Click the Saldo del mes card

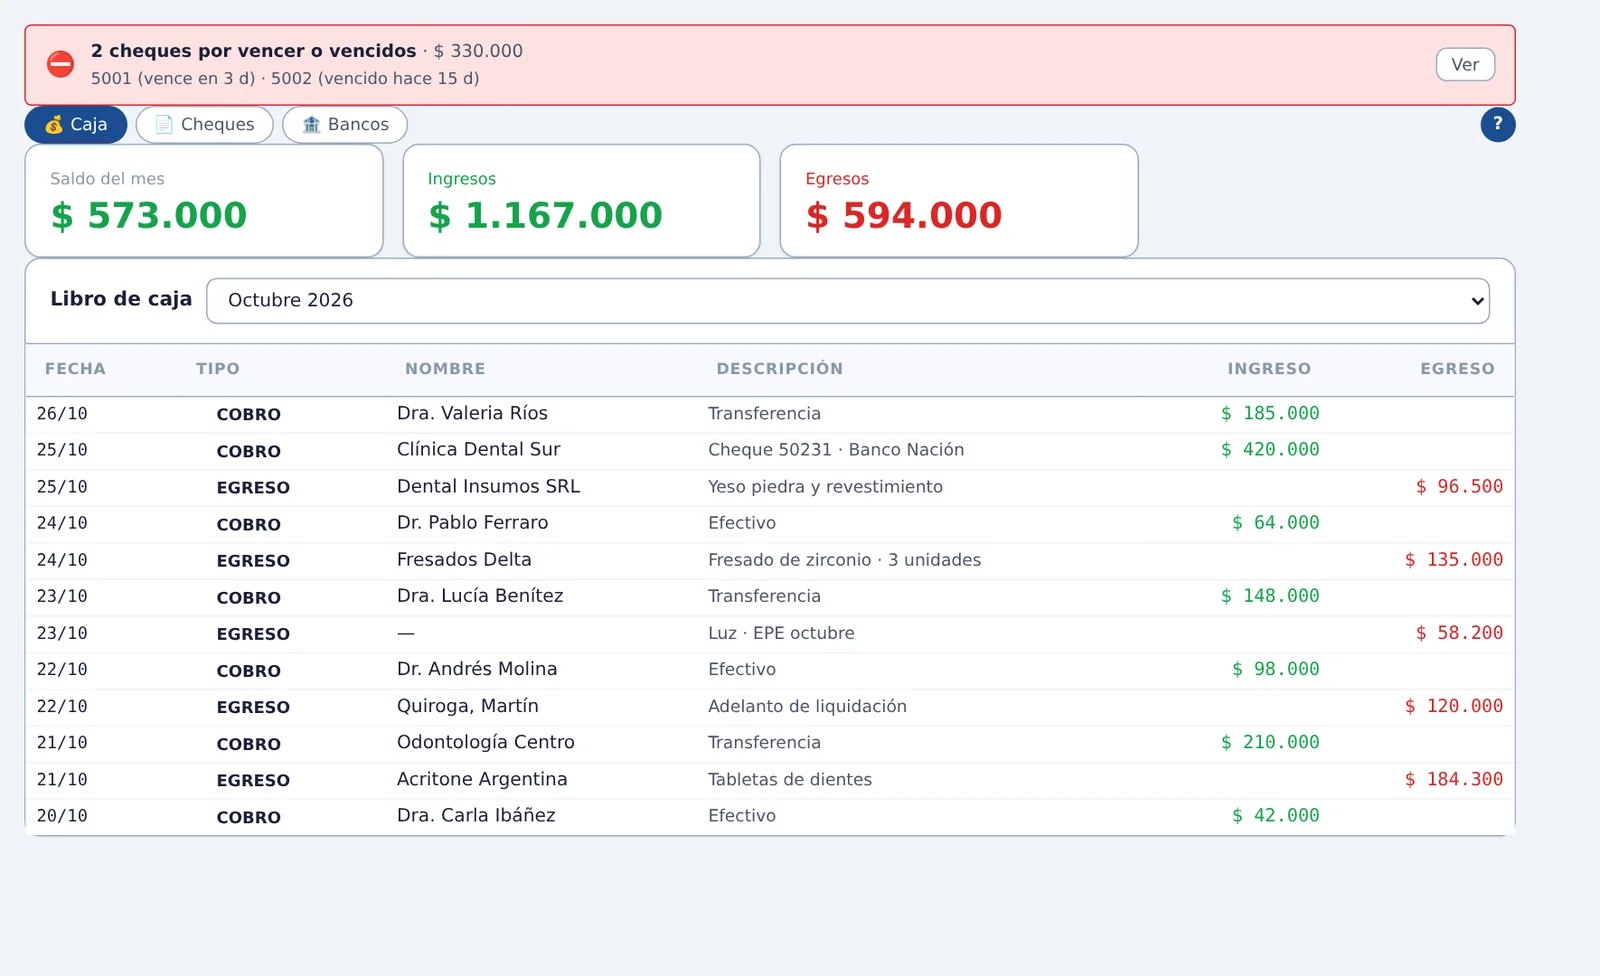coord(204,201)
